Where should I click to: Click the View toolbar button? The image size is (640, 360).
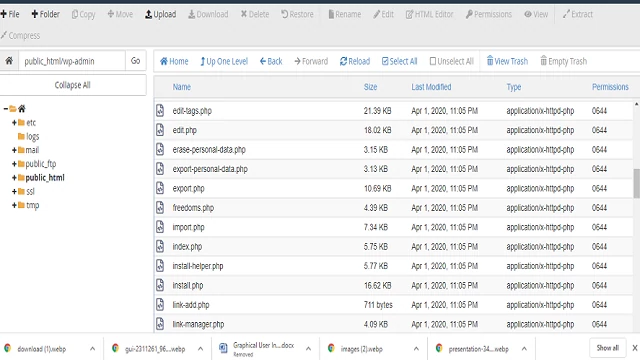[x=536, y=14]
